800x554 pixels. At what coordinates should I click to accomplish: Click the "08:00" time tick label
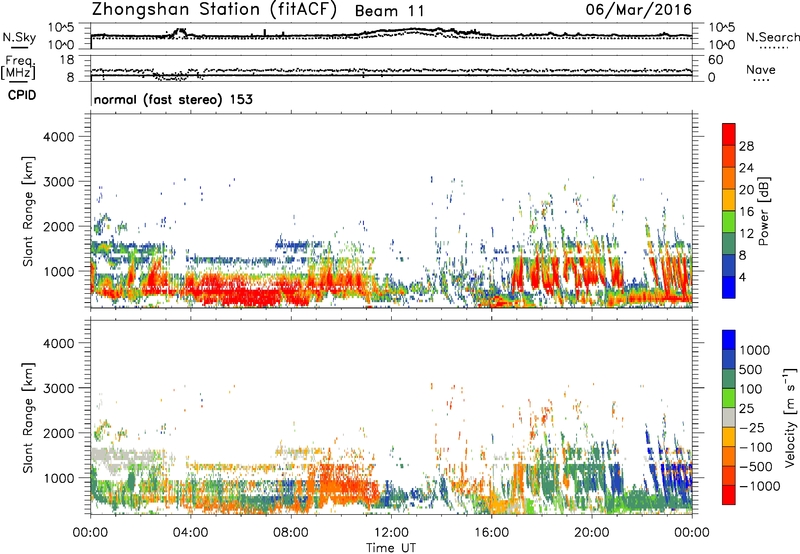tap(290, 533)
